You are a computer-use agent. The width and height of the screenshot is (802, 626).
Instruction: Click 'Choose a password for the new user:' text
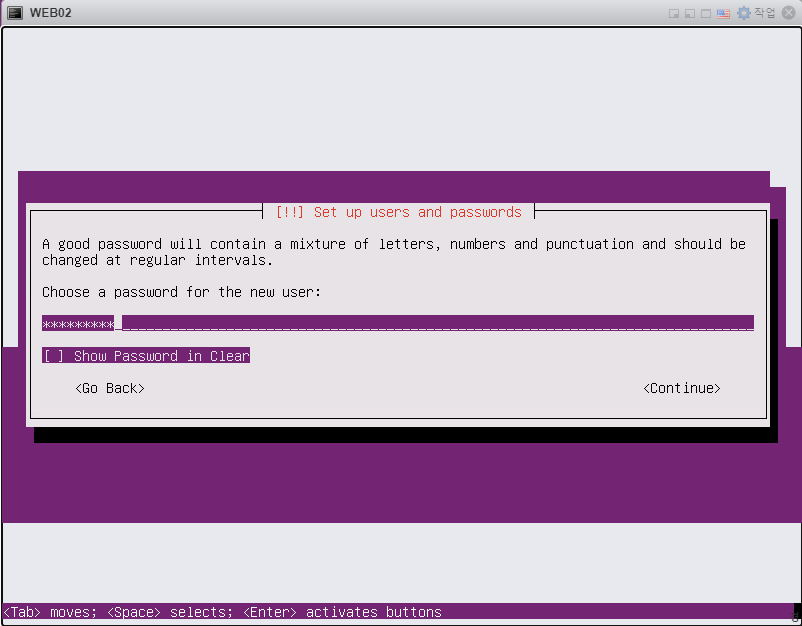point(182,292)
